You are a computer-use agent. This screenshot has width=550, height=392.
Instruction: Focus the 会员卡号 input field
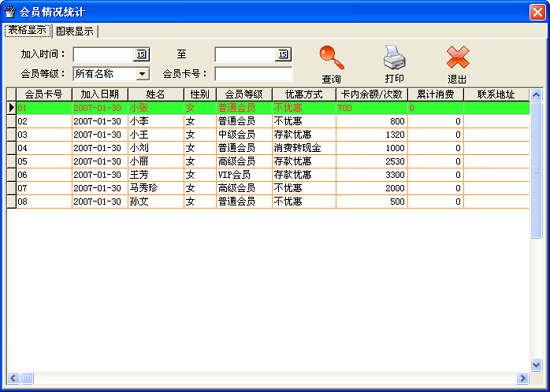(x=253, y=74)
